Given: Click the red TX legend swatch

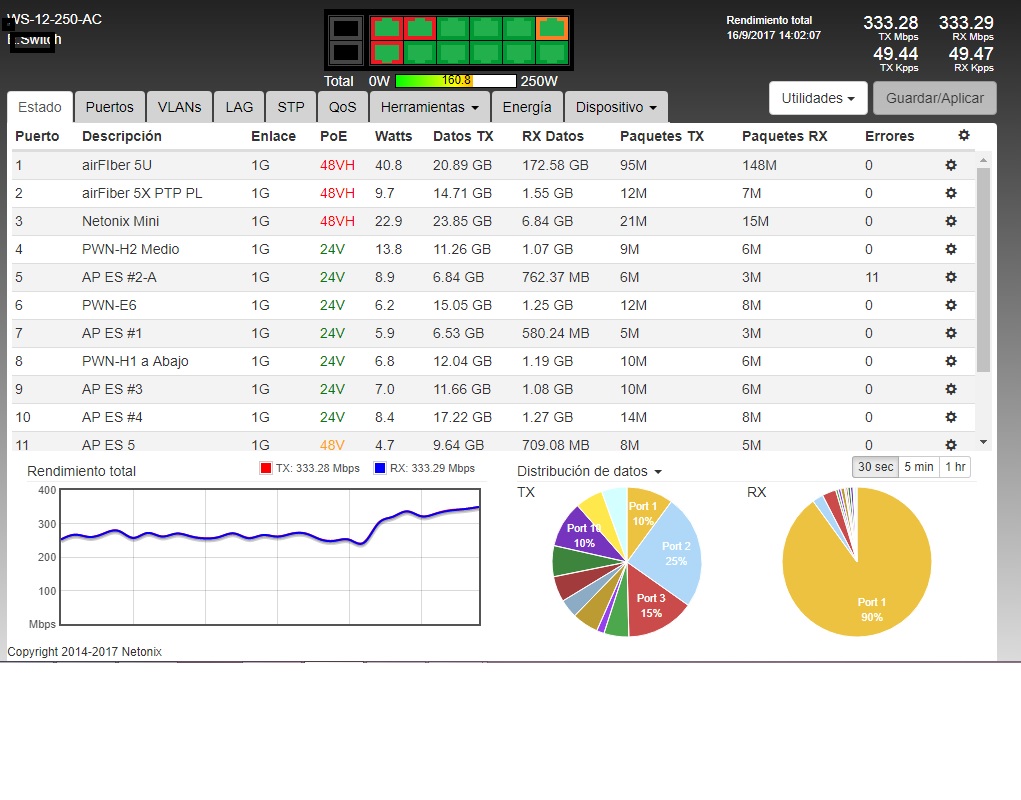Looking at the screenshot, I should tap(266, 468).
